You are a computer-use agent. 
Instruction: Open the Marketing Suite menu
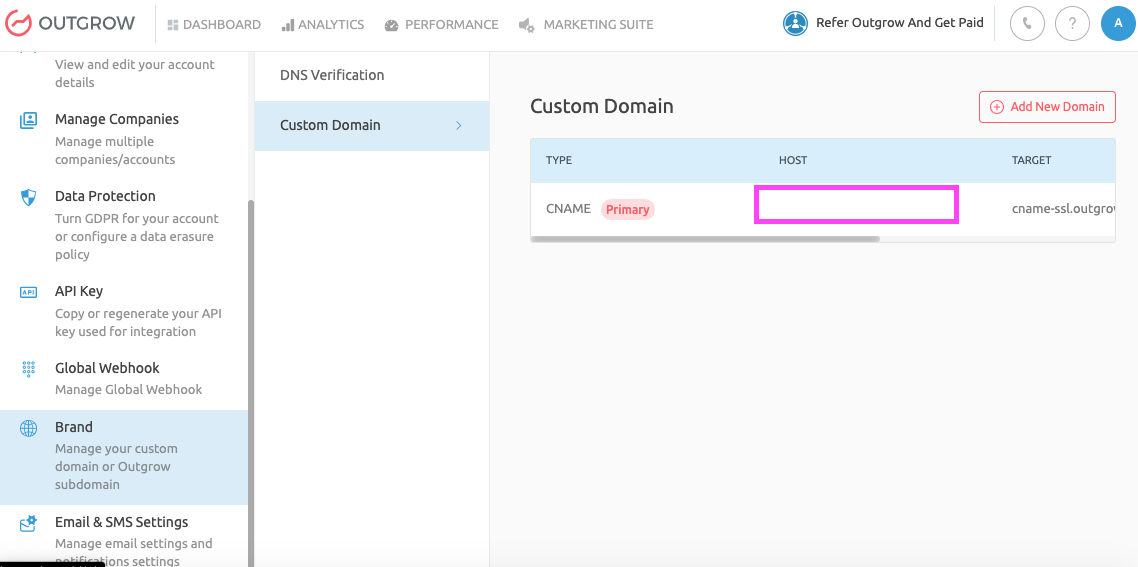(x=586, y=25)
